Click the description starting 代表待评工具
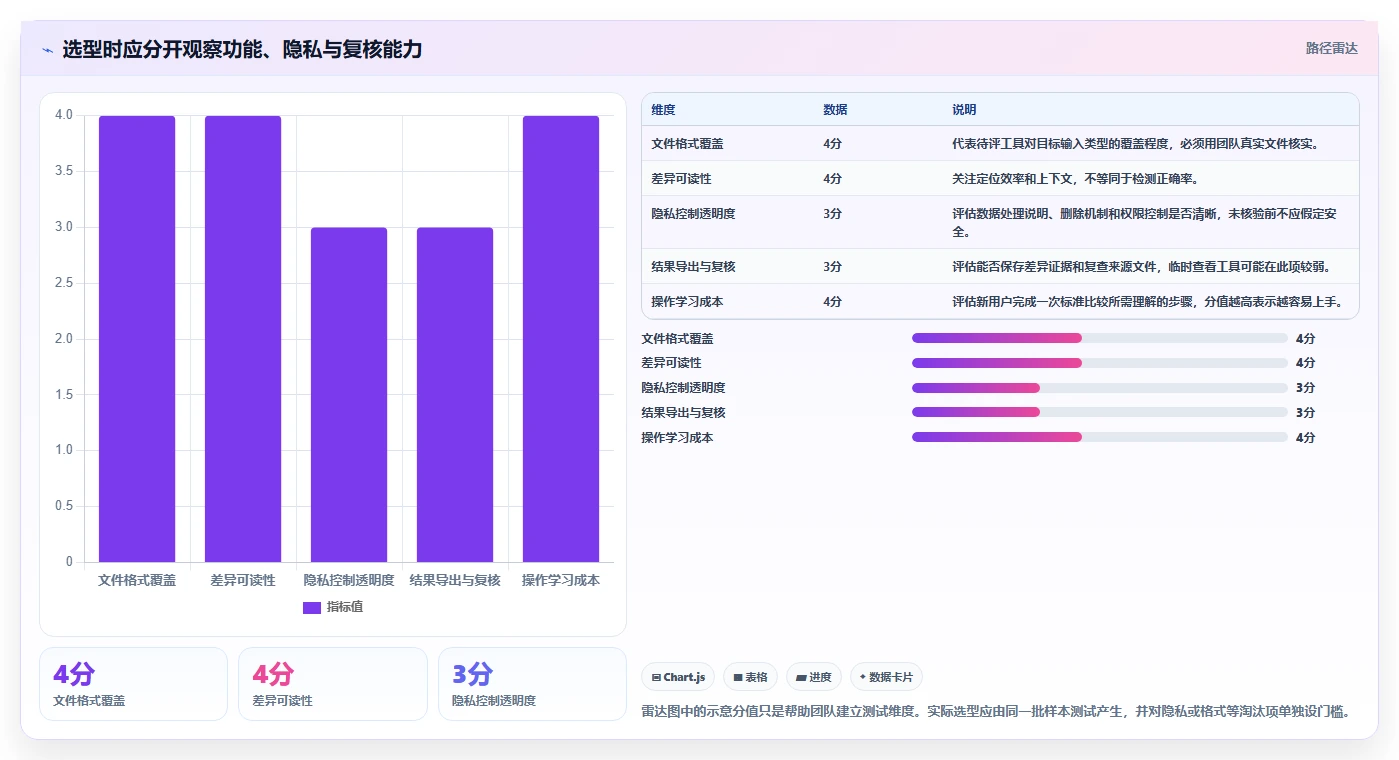This screenshot has height=760, width=1399. coord(1136,143)
